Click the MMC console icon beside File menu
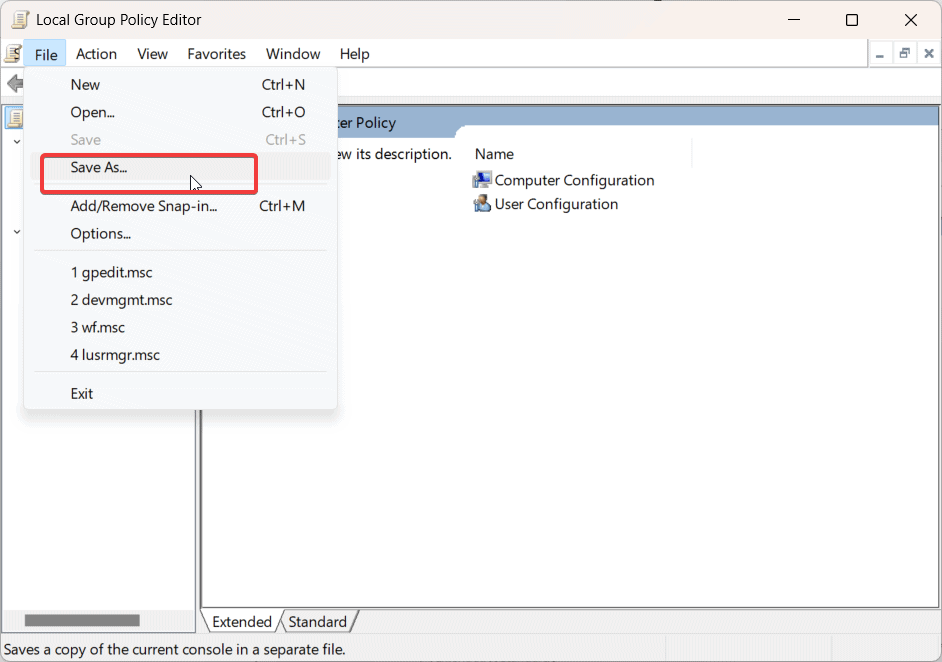 pos(12,54)
